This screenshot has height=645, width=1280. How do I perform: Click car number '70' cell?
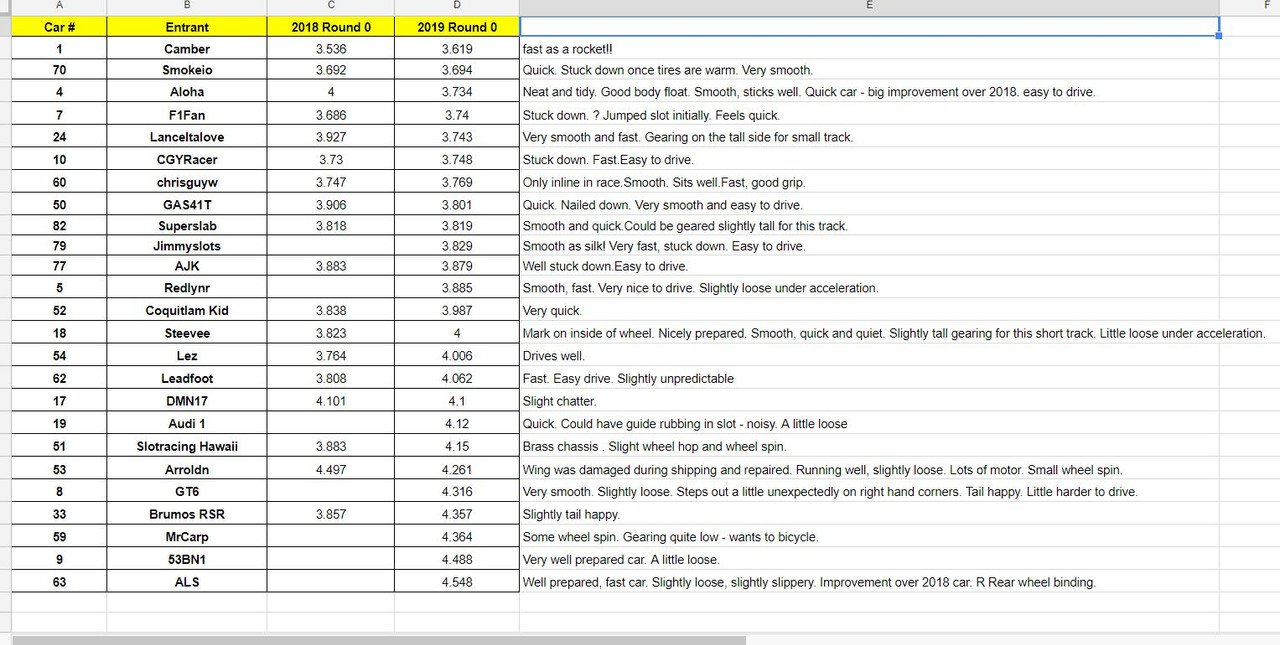59,70
